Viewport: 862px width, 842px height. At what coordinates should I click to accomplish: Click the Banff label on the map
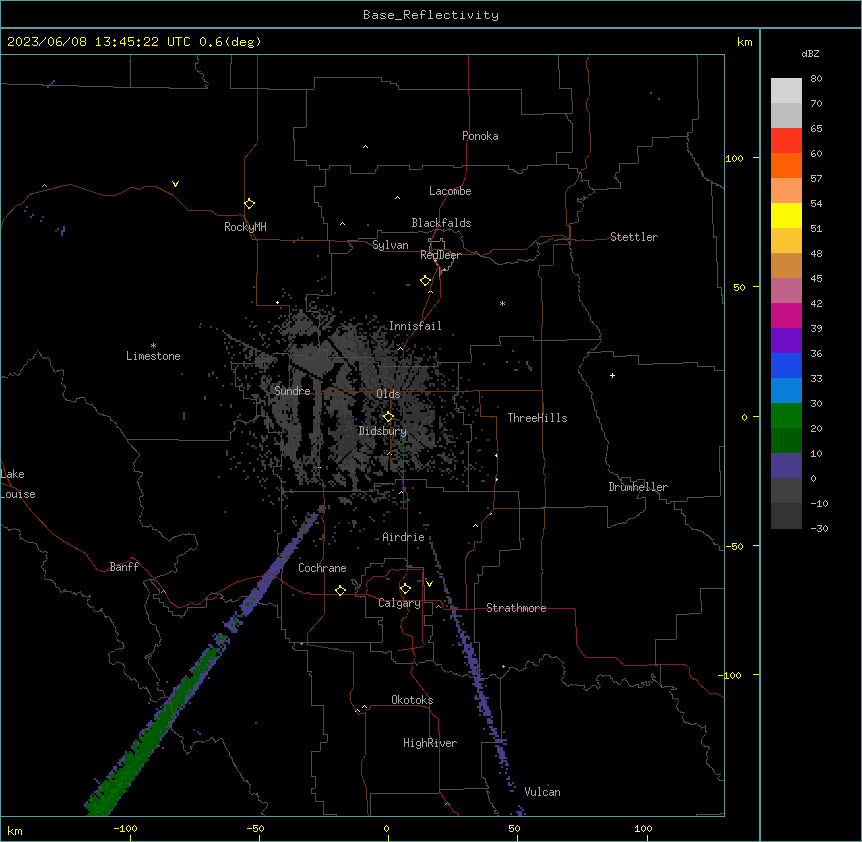pos(124,567)
